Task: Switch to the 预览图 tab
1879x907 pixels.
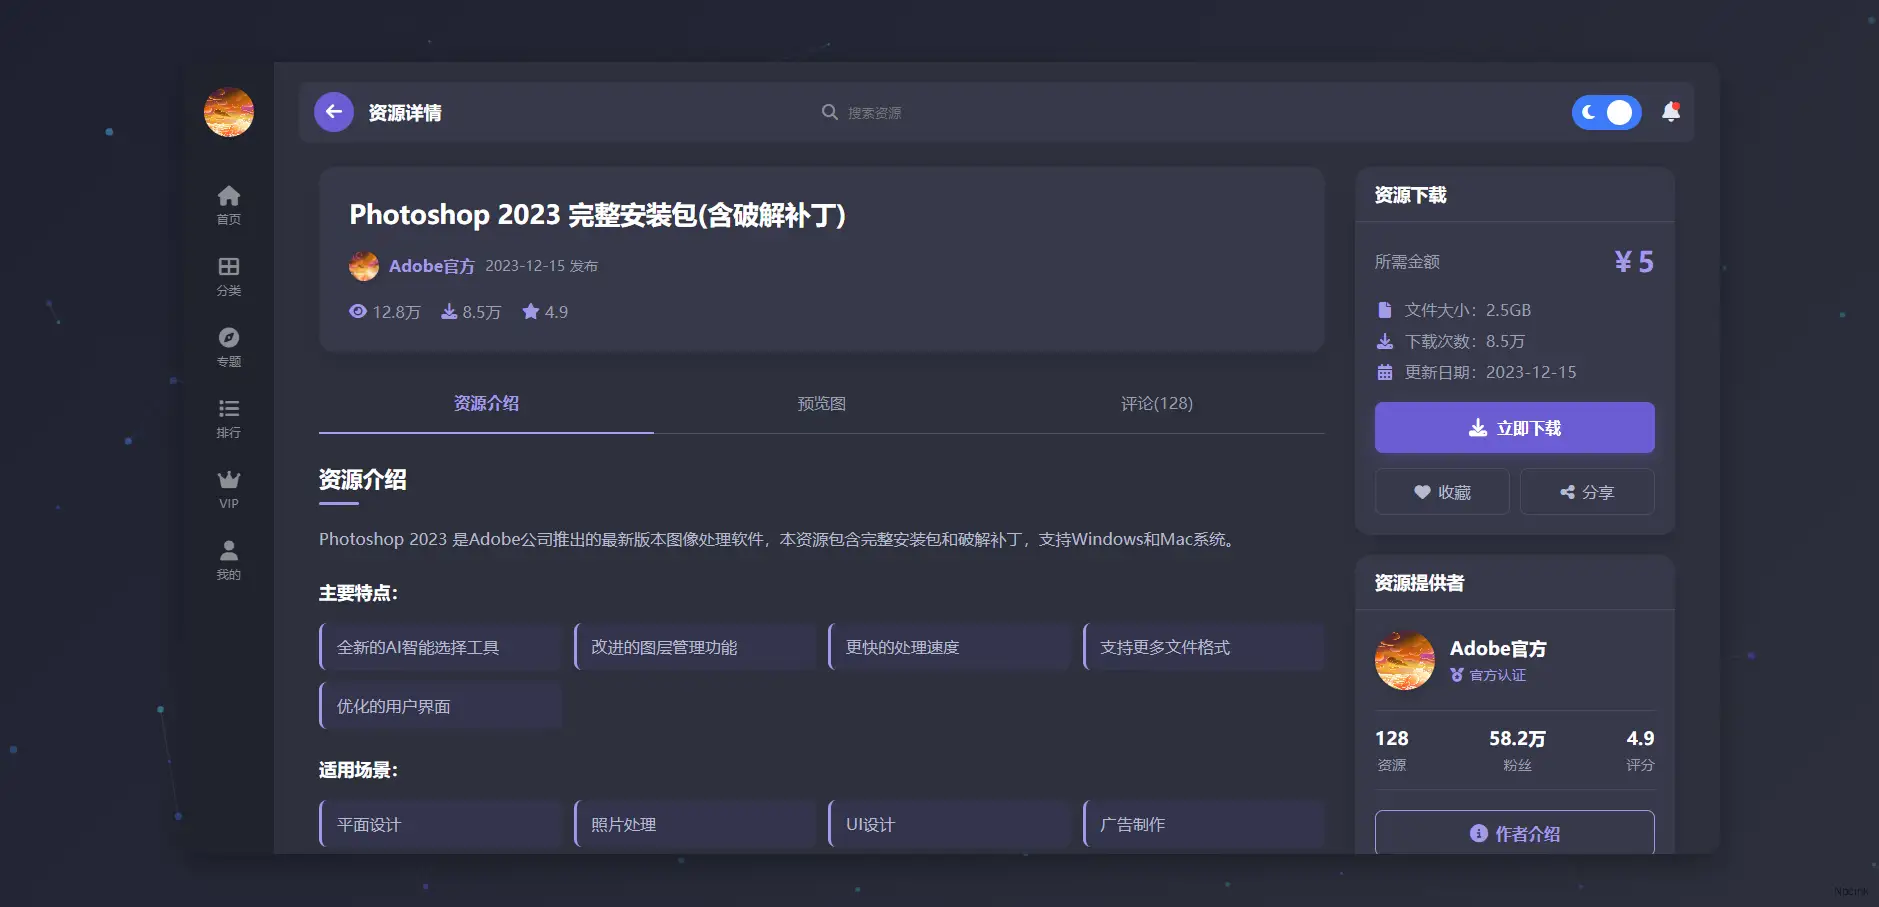Action: click(820, 403)
